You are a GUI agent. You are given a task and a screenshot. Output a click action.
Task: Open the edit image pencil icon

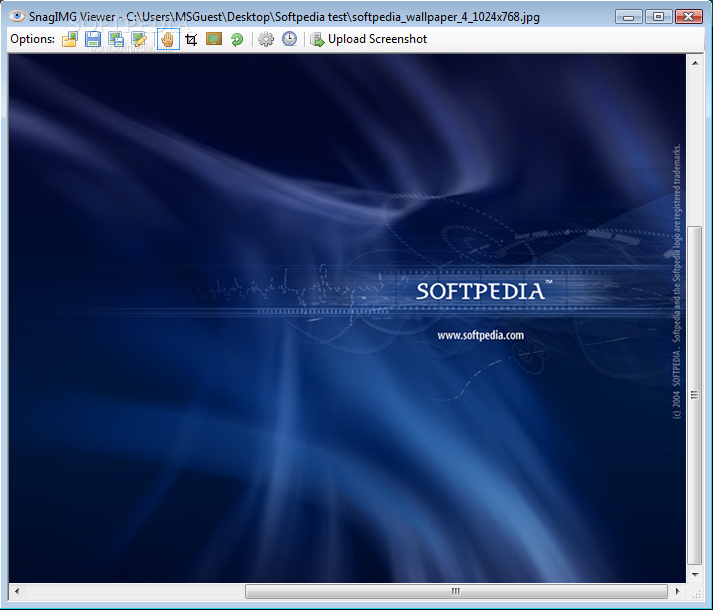click(x=139, y=39)
